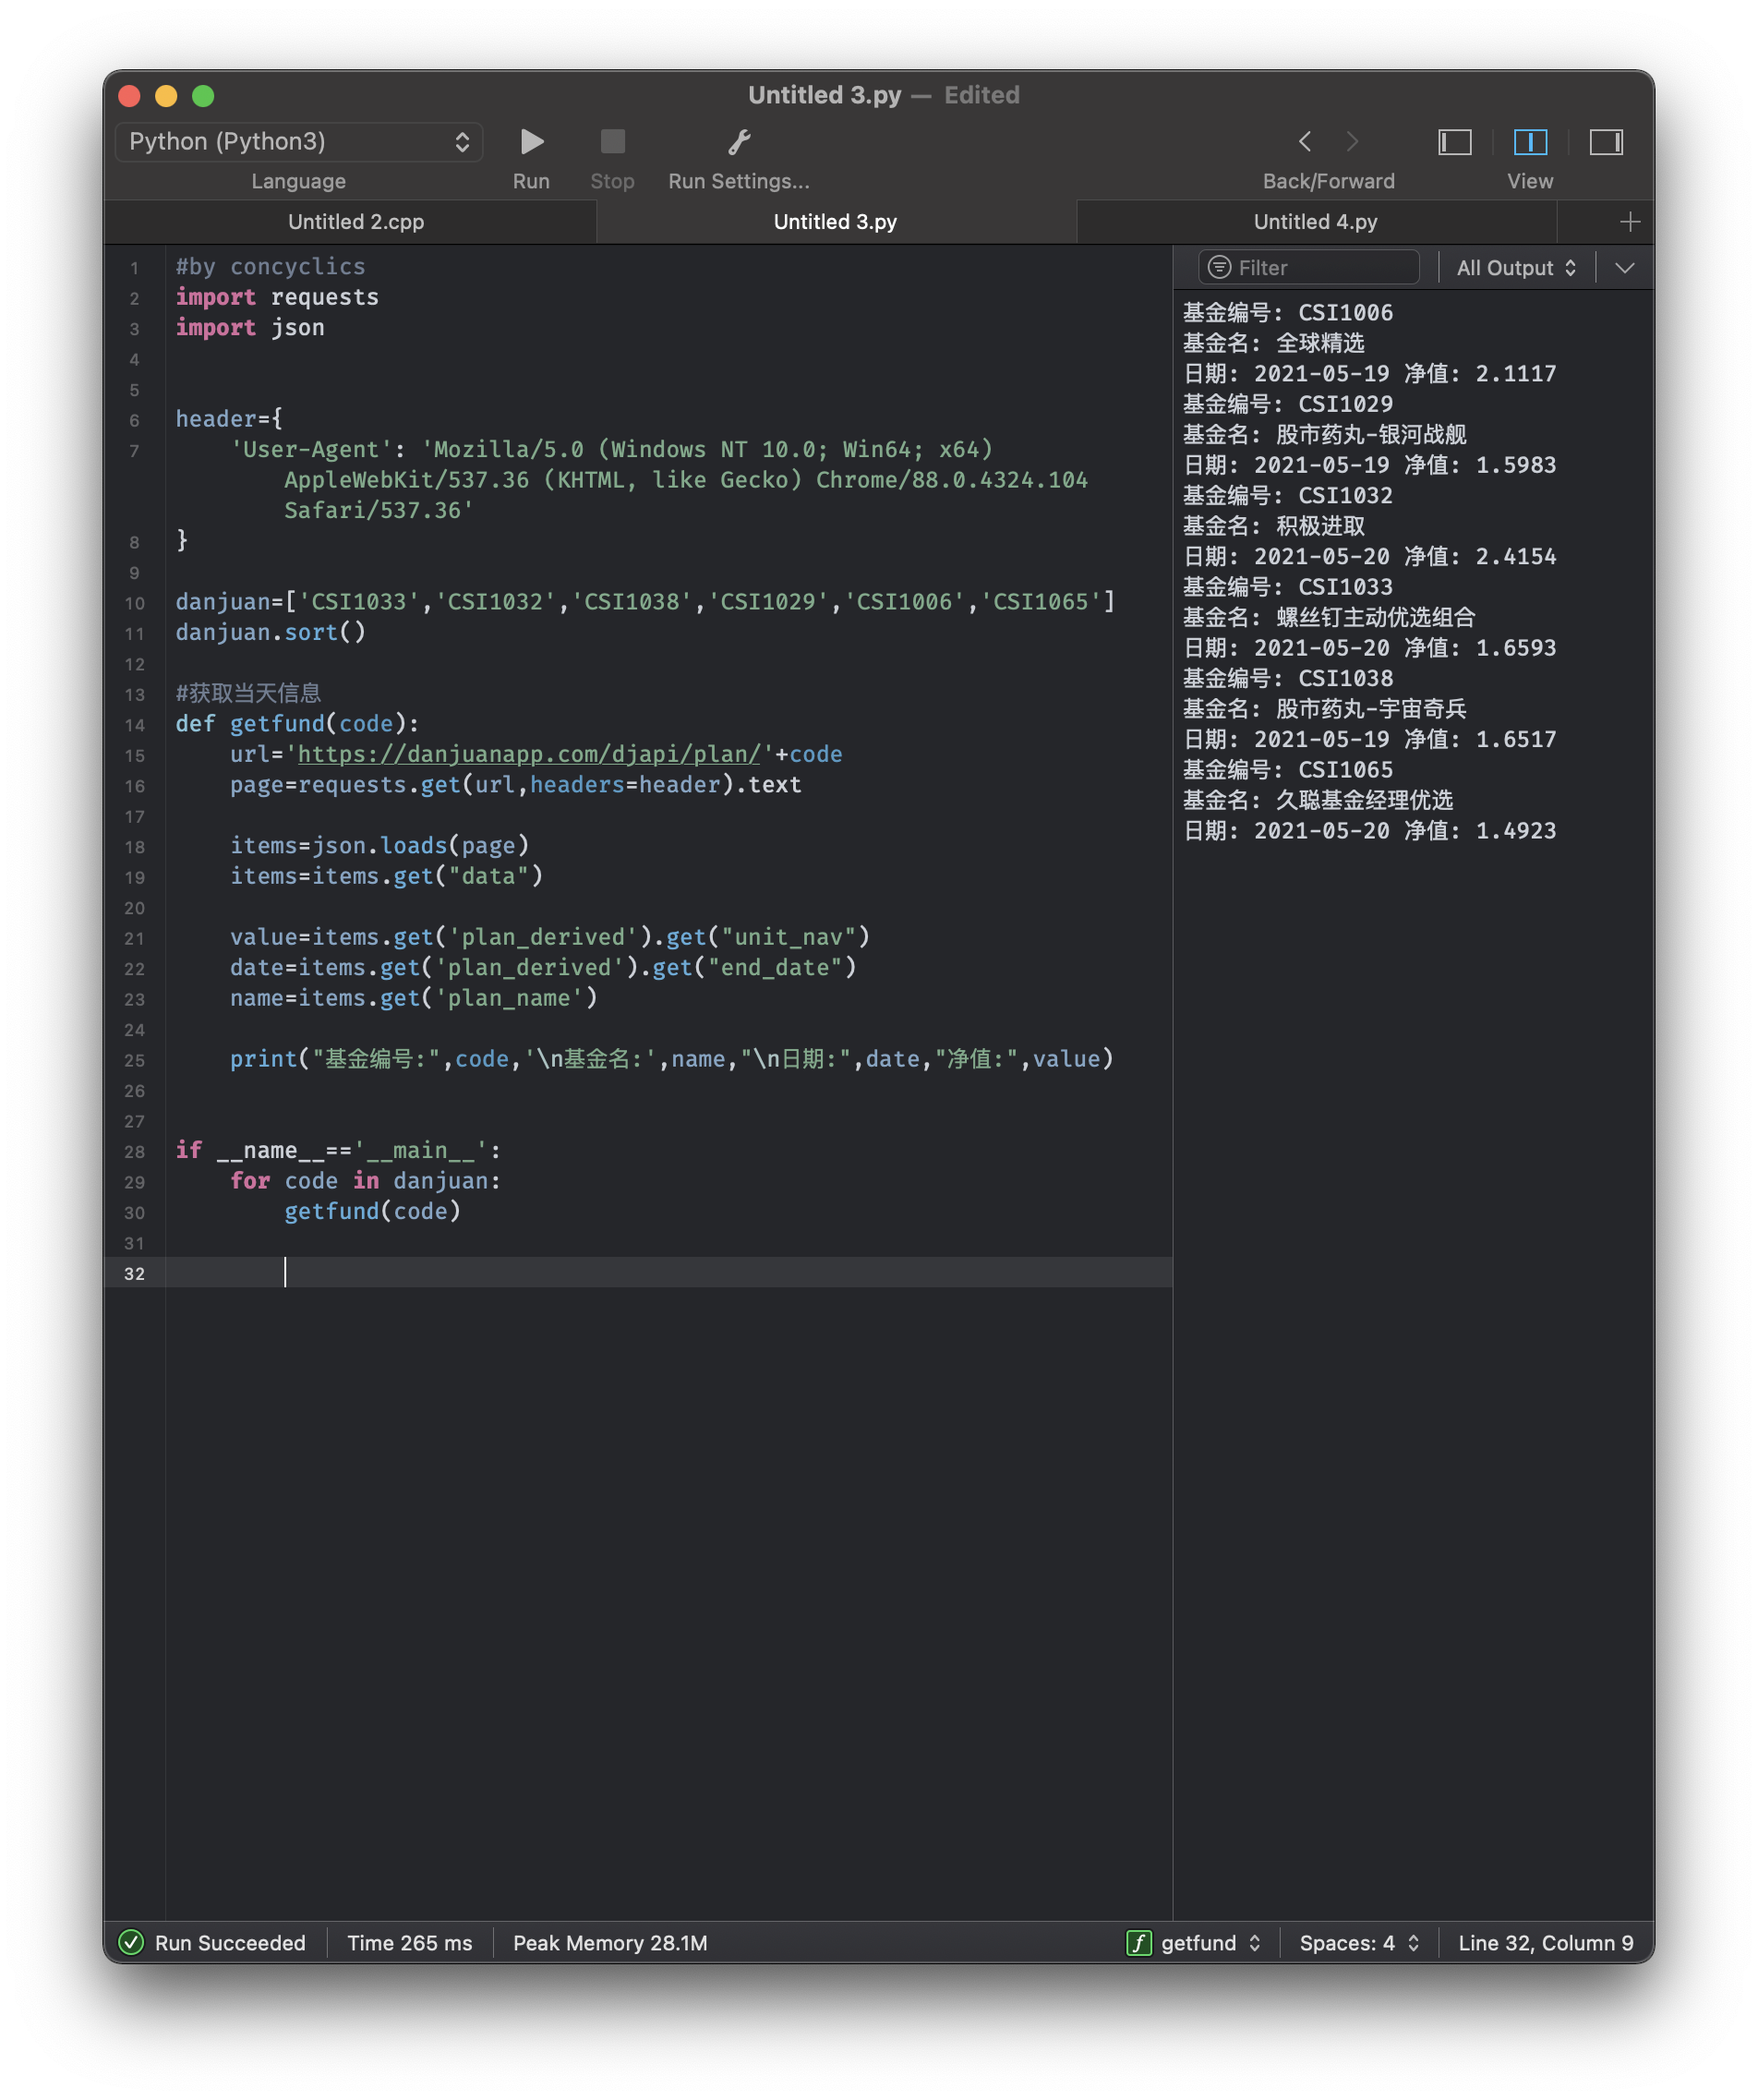The width and height of the screenshot is (1758, 2100).
Task: Expand the console options chevron
Action: (x=1624, y=268)
